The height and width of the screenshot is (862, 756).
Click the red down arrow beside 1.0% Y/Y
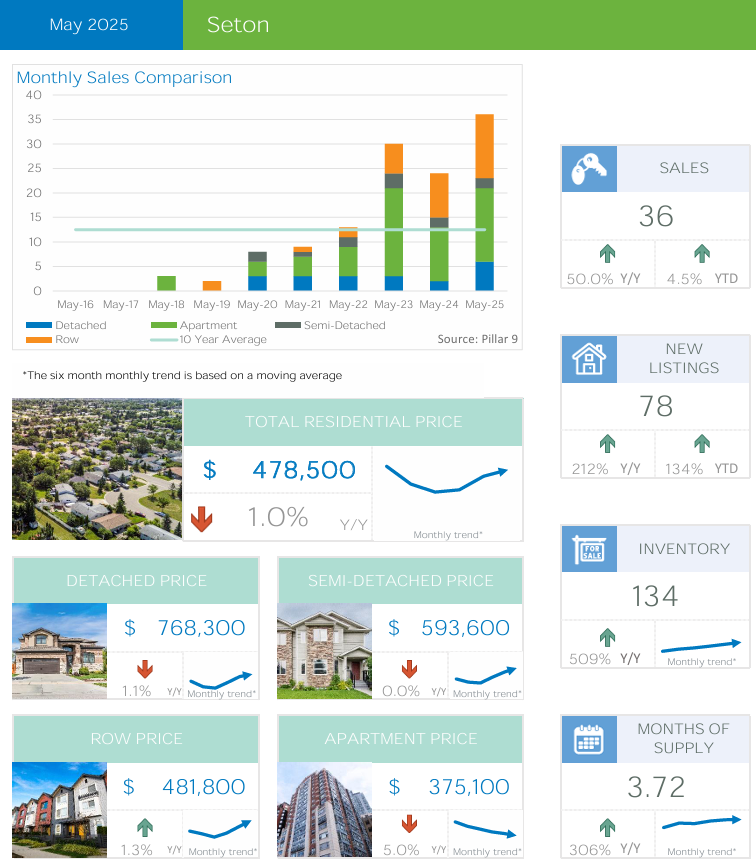(203, 519)
